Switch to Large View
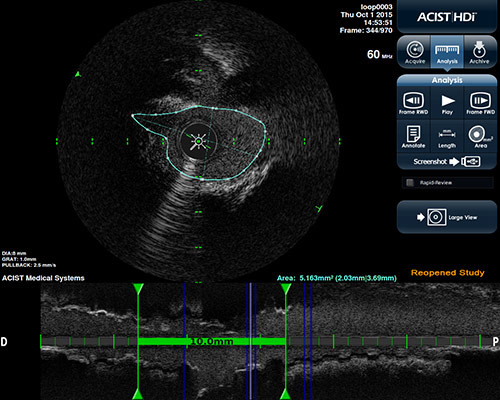The image size is (500, 400). pyautogui.click(x=447, y=217)
